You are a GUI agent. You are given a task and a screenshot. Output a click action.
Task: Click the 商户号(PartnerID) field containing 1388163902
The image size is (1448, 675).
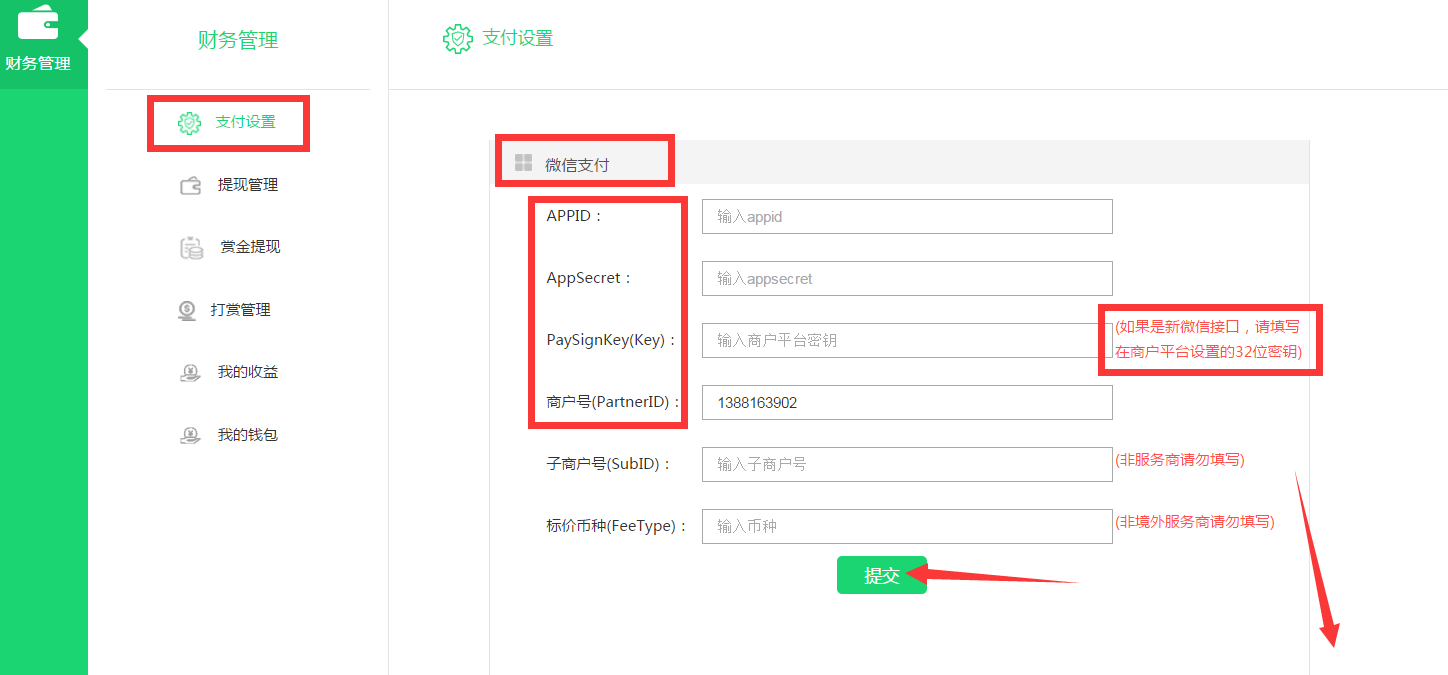[x=907, y=403]
